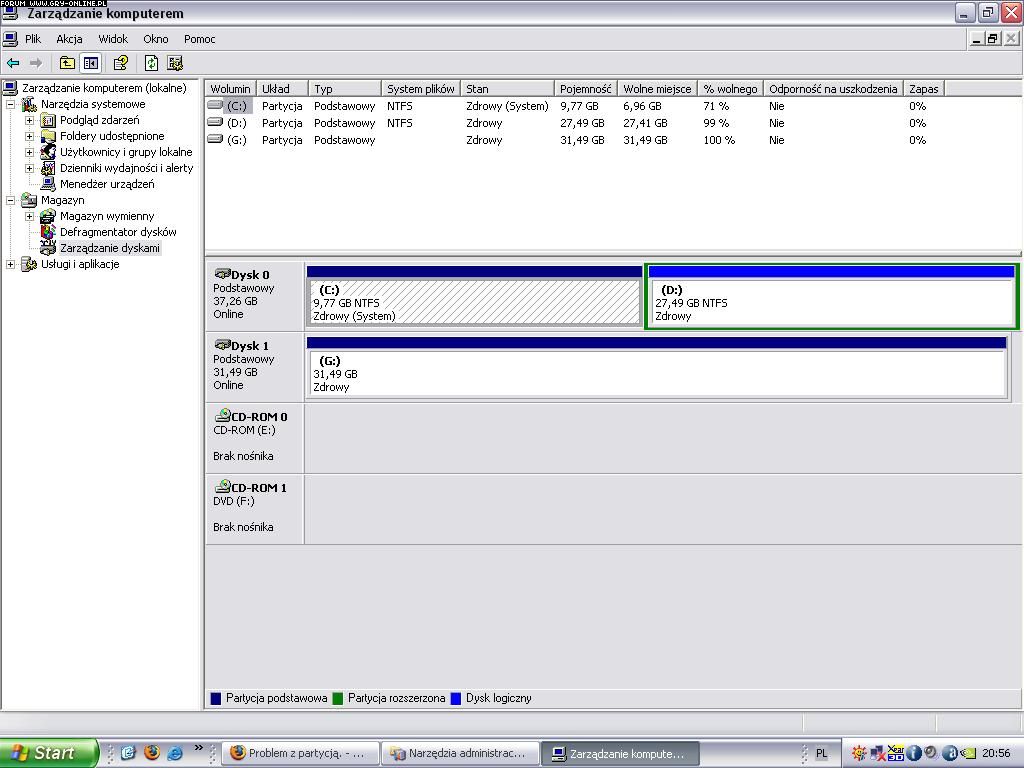
Task: Open Menedżer urządzeń in the tree
Action: tap(106, 184)
